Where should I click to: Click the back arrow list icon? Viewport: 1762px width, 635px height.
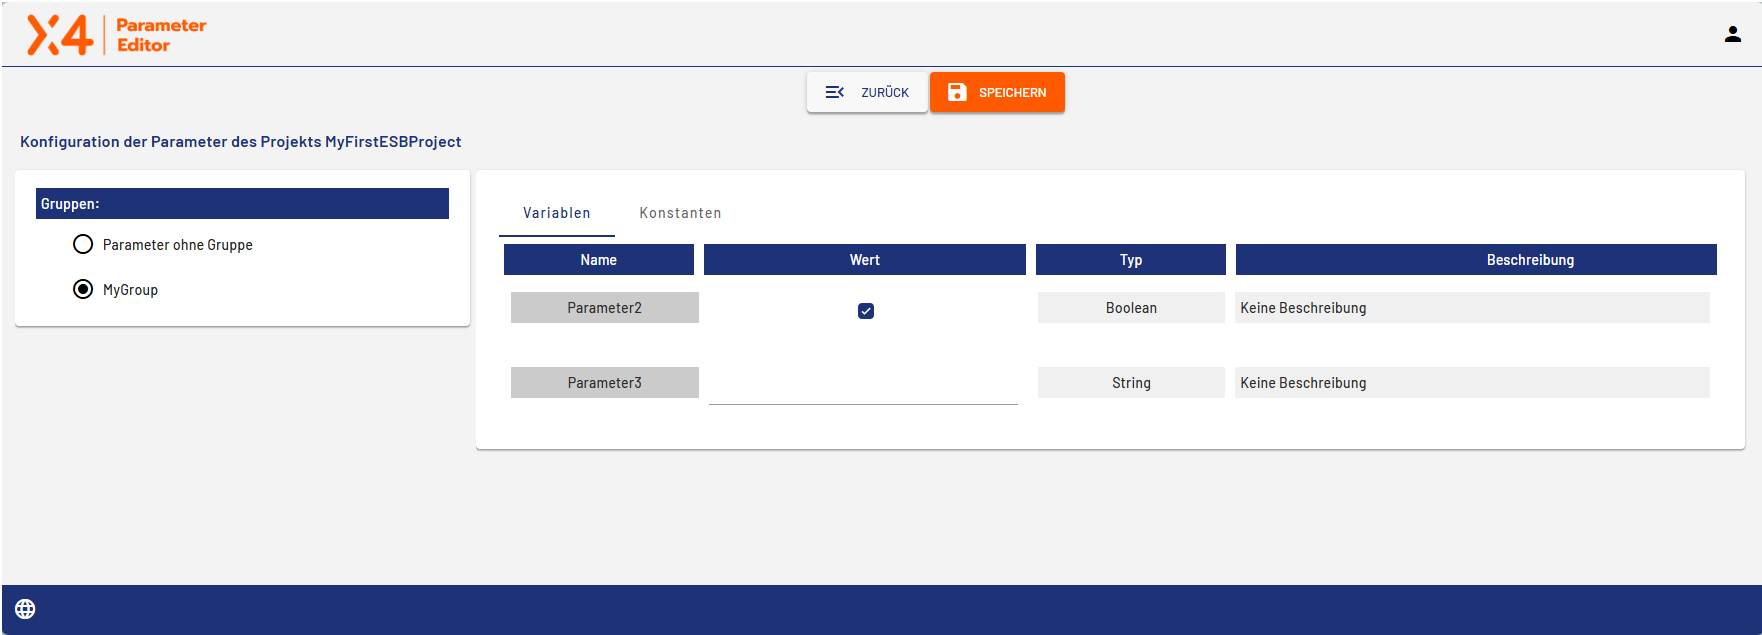point(834,92)
